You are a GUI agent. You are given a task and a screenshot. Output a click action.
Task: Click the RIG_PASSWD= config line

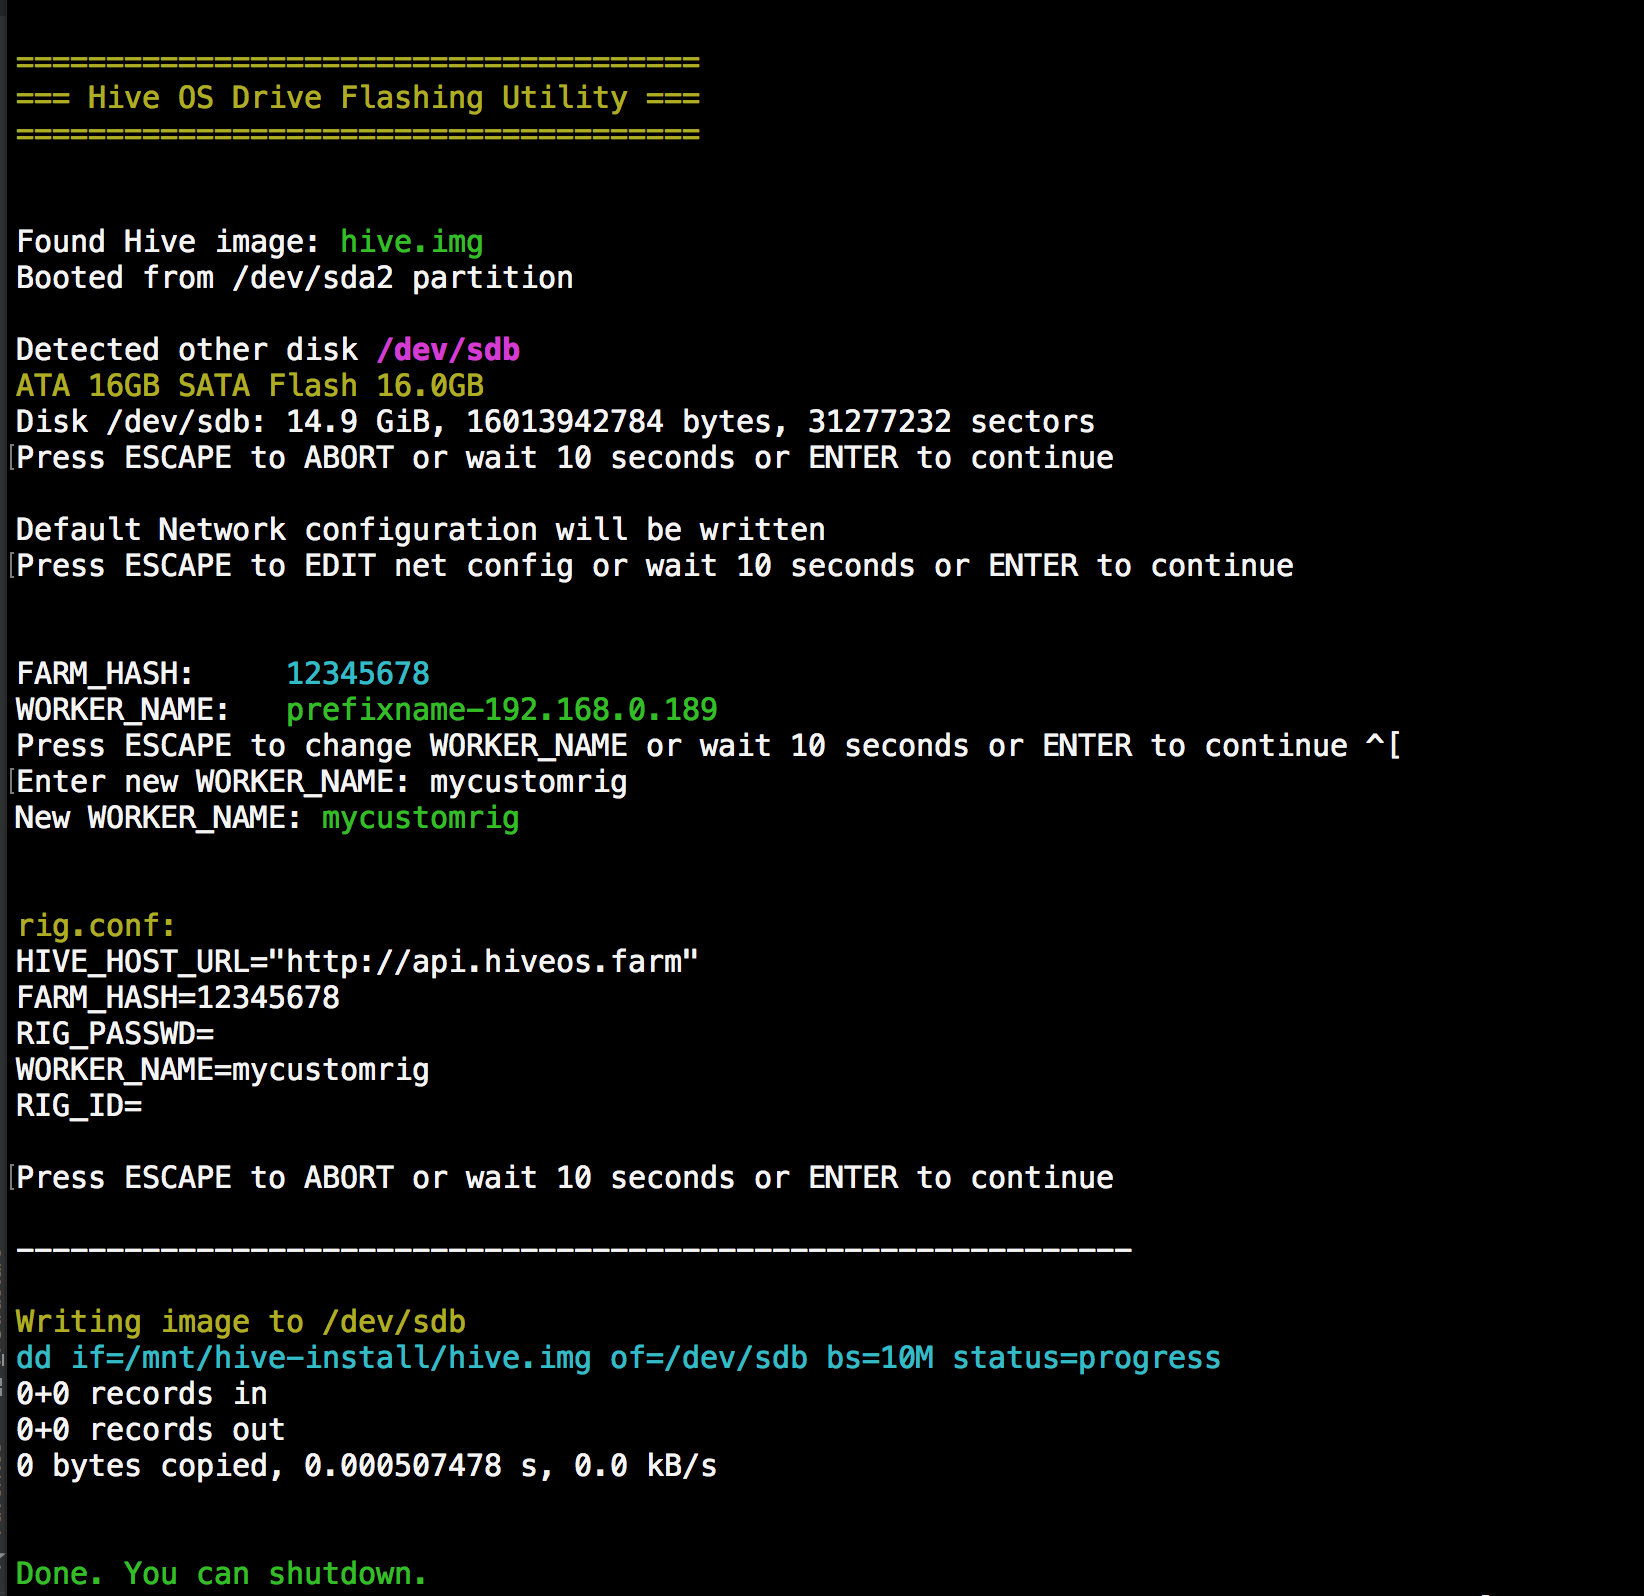point(114,1034)
